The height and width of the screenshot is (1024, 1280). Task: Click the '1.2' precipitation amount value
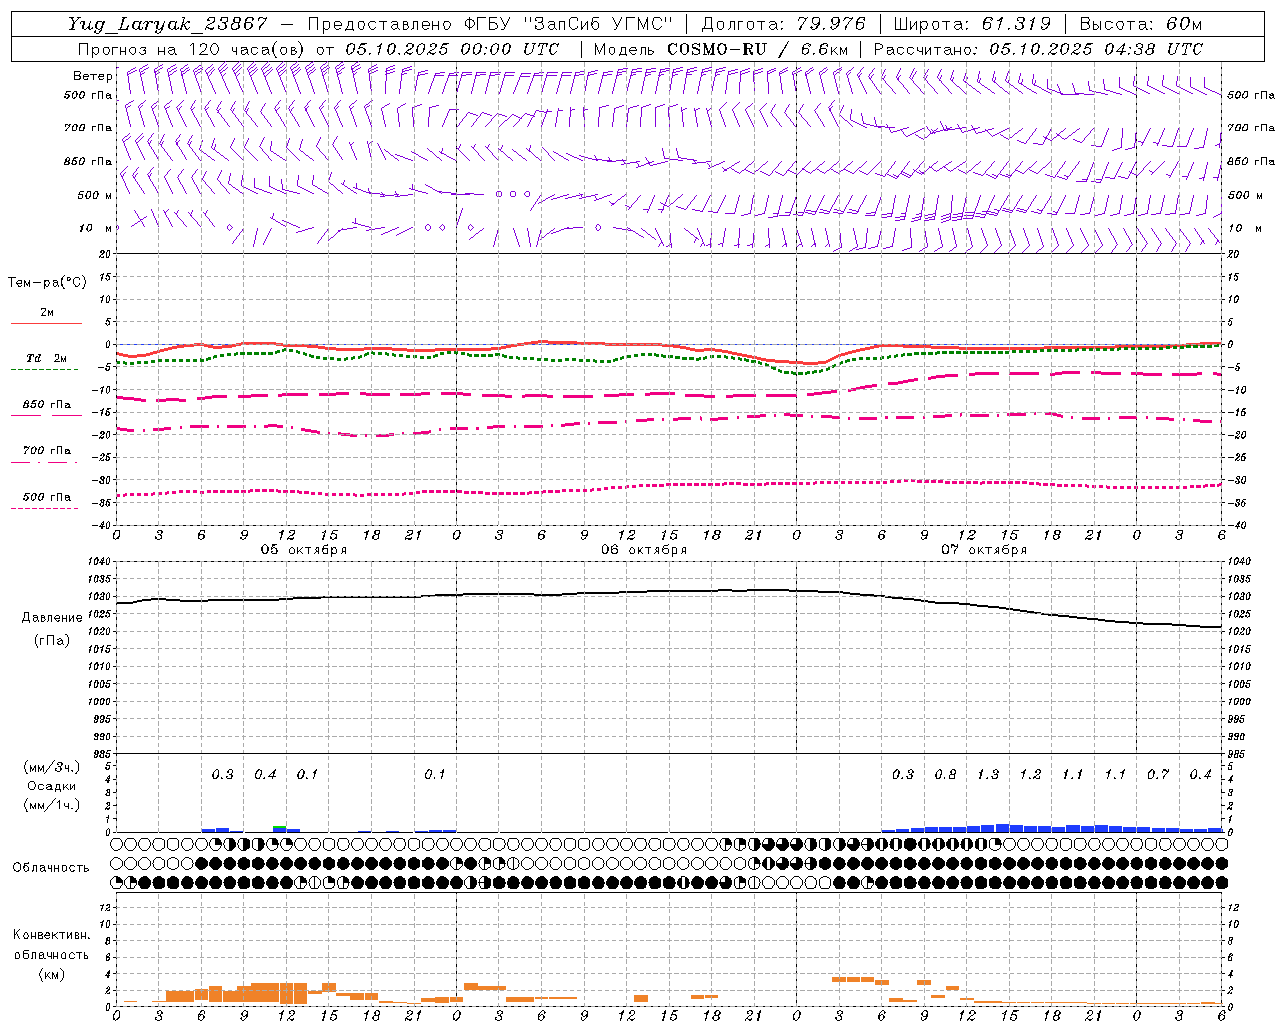1030,775
